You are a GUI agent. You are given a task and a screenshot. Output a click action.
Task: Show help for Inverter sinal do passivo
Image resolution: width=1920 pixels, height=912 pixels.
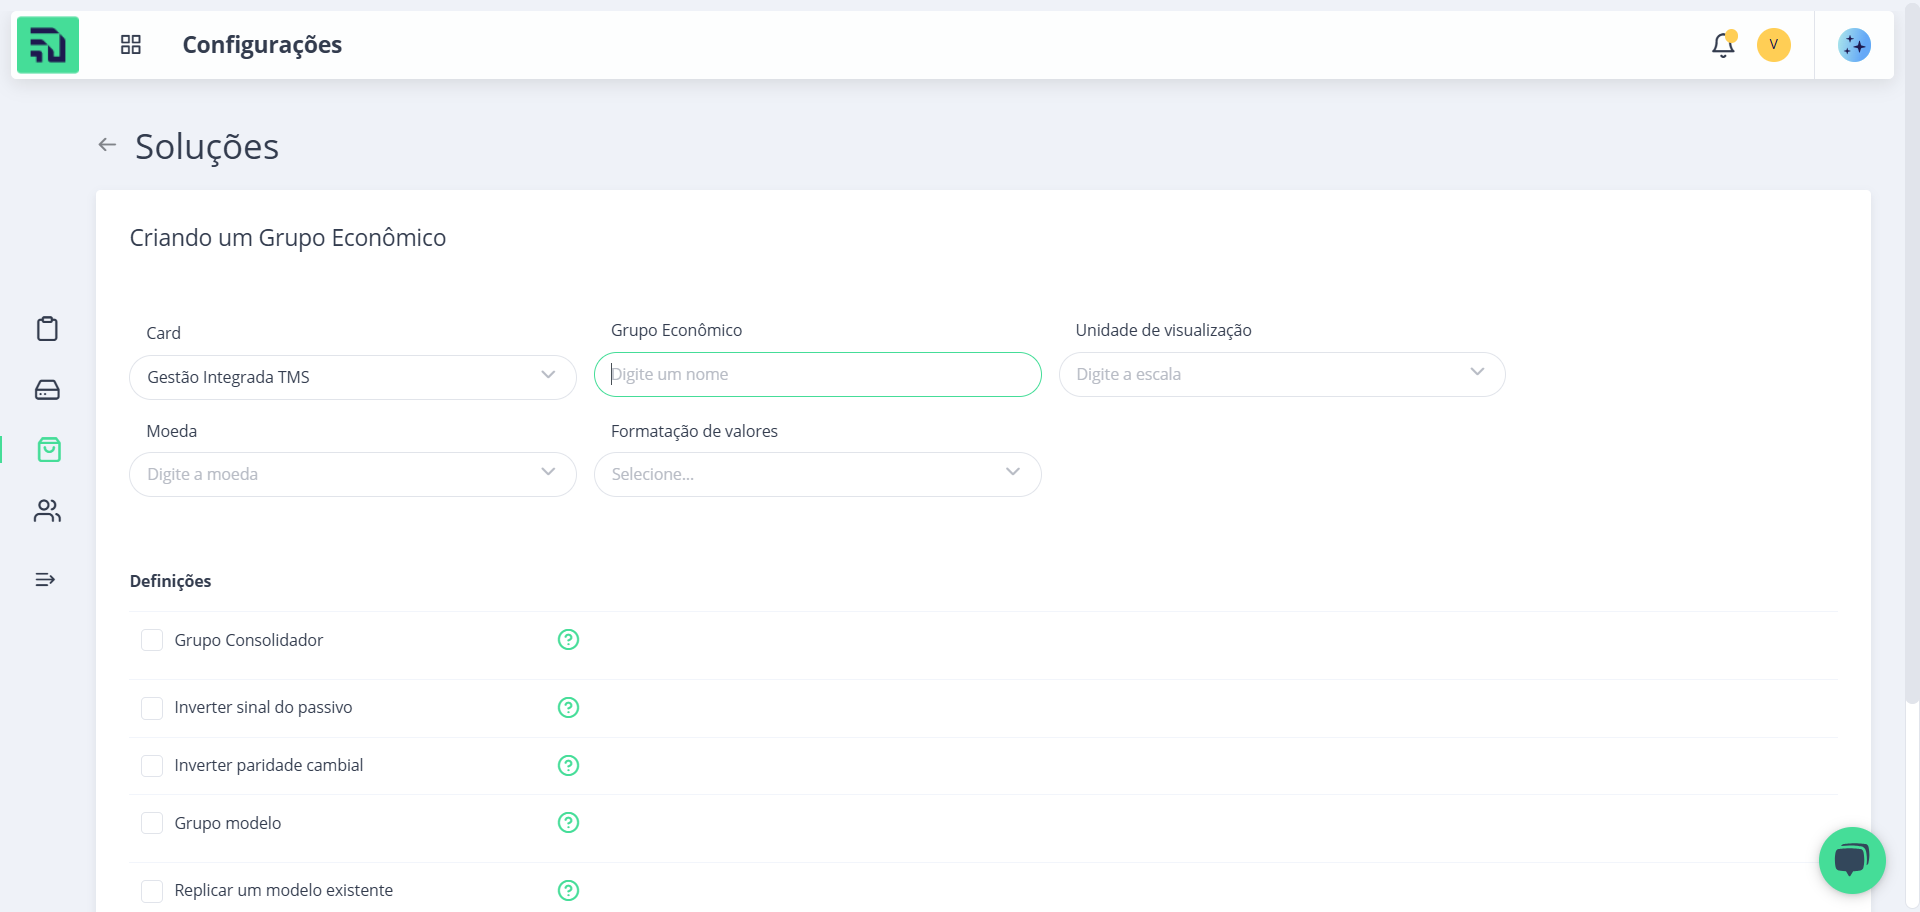568,708
